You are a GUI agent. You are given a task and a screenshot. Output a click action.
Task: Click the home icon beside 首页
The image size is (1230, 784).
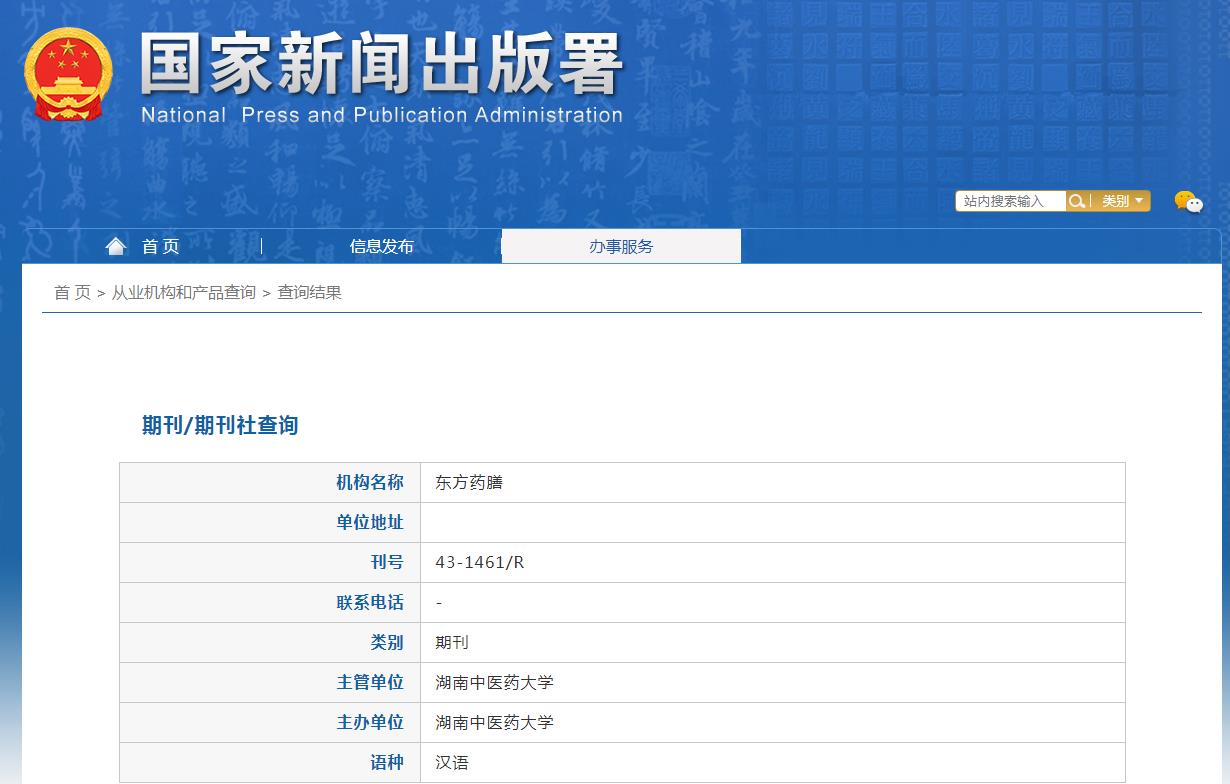coord(116,245)
